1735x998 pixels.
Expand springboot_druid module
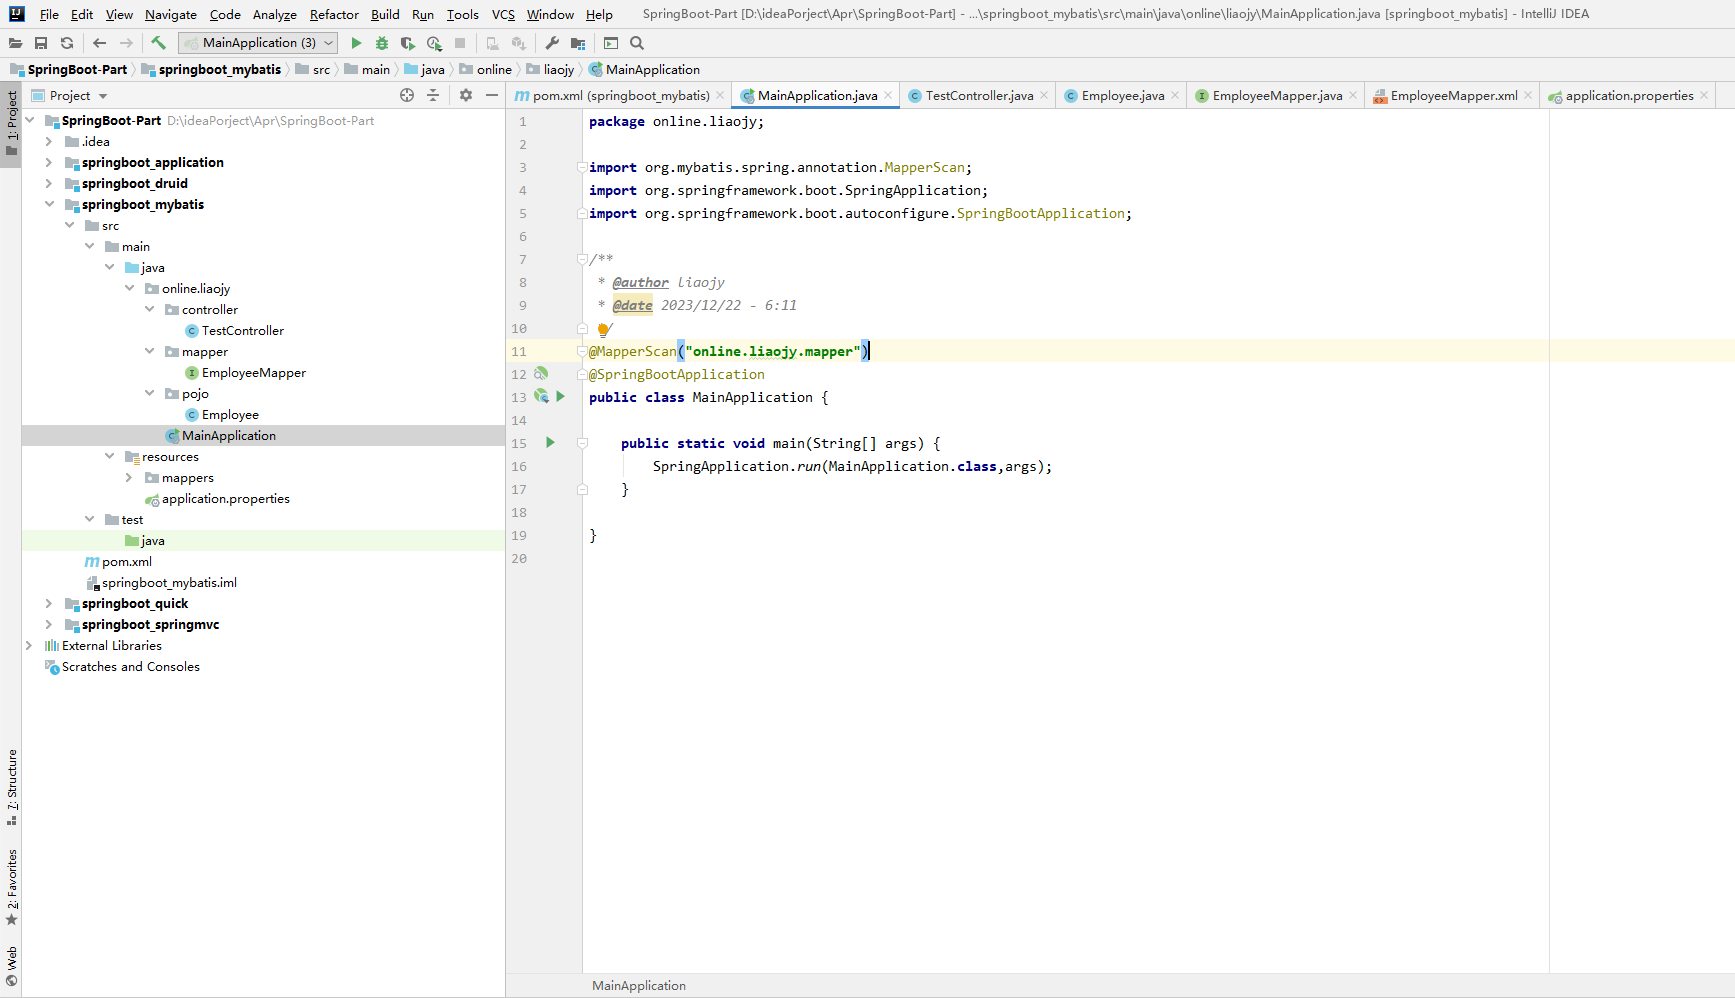tap(49, 184)
